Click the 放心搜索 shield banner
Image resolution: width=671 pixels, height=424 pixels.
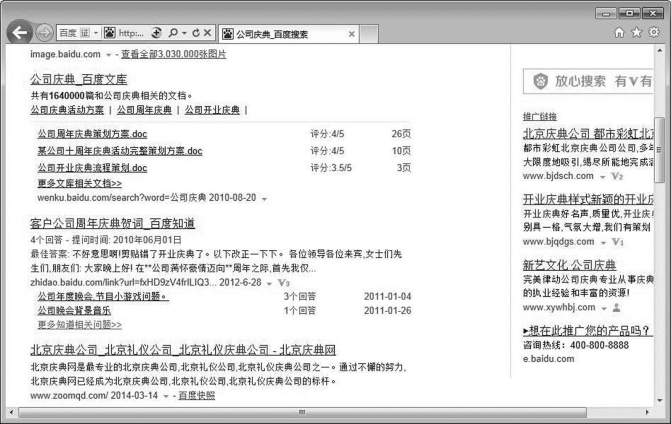(588, 81)
